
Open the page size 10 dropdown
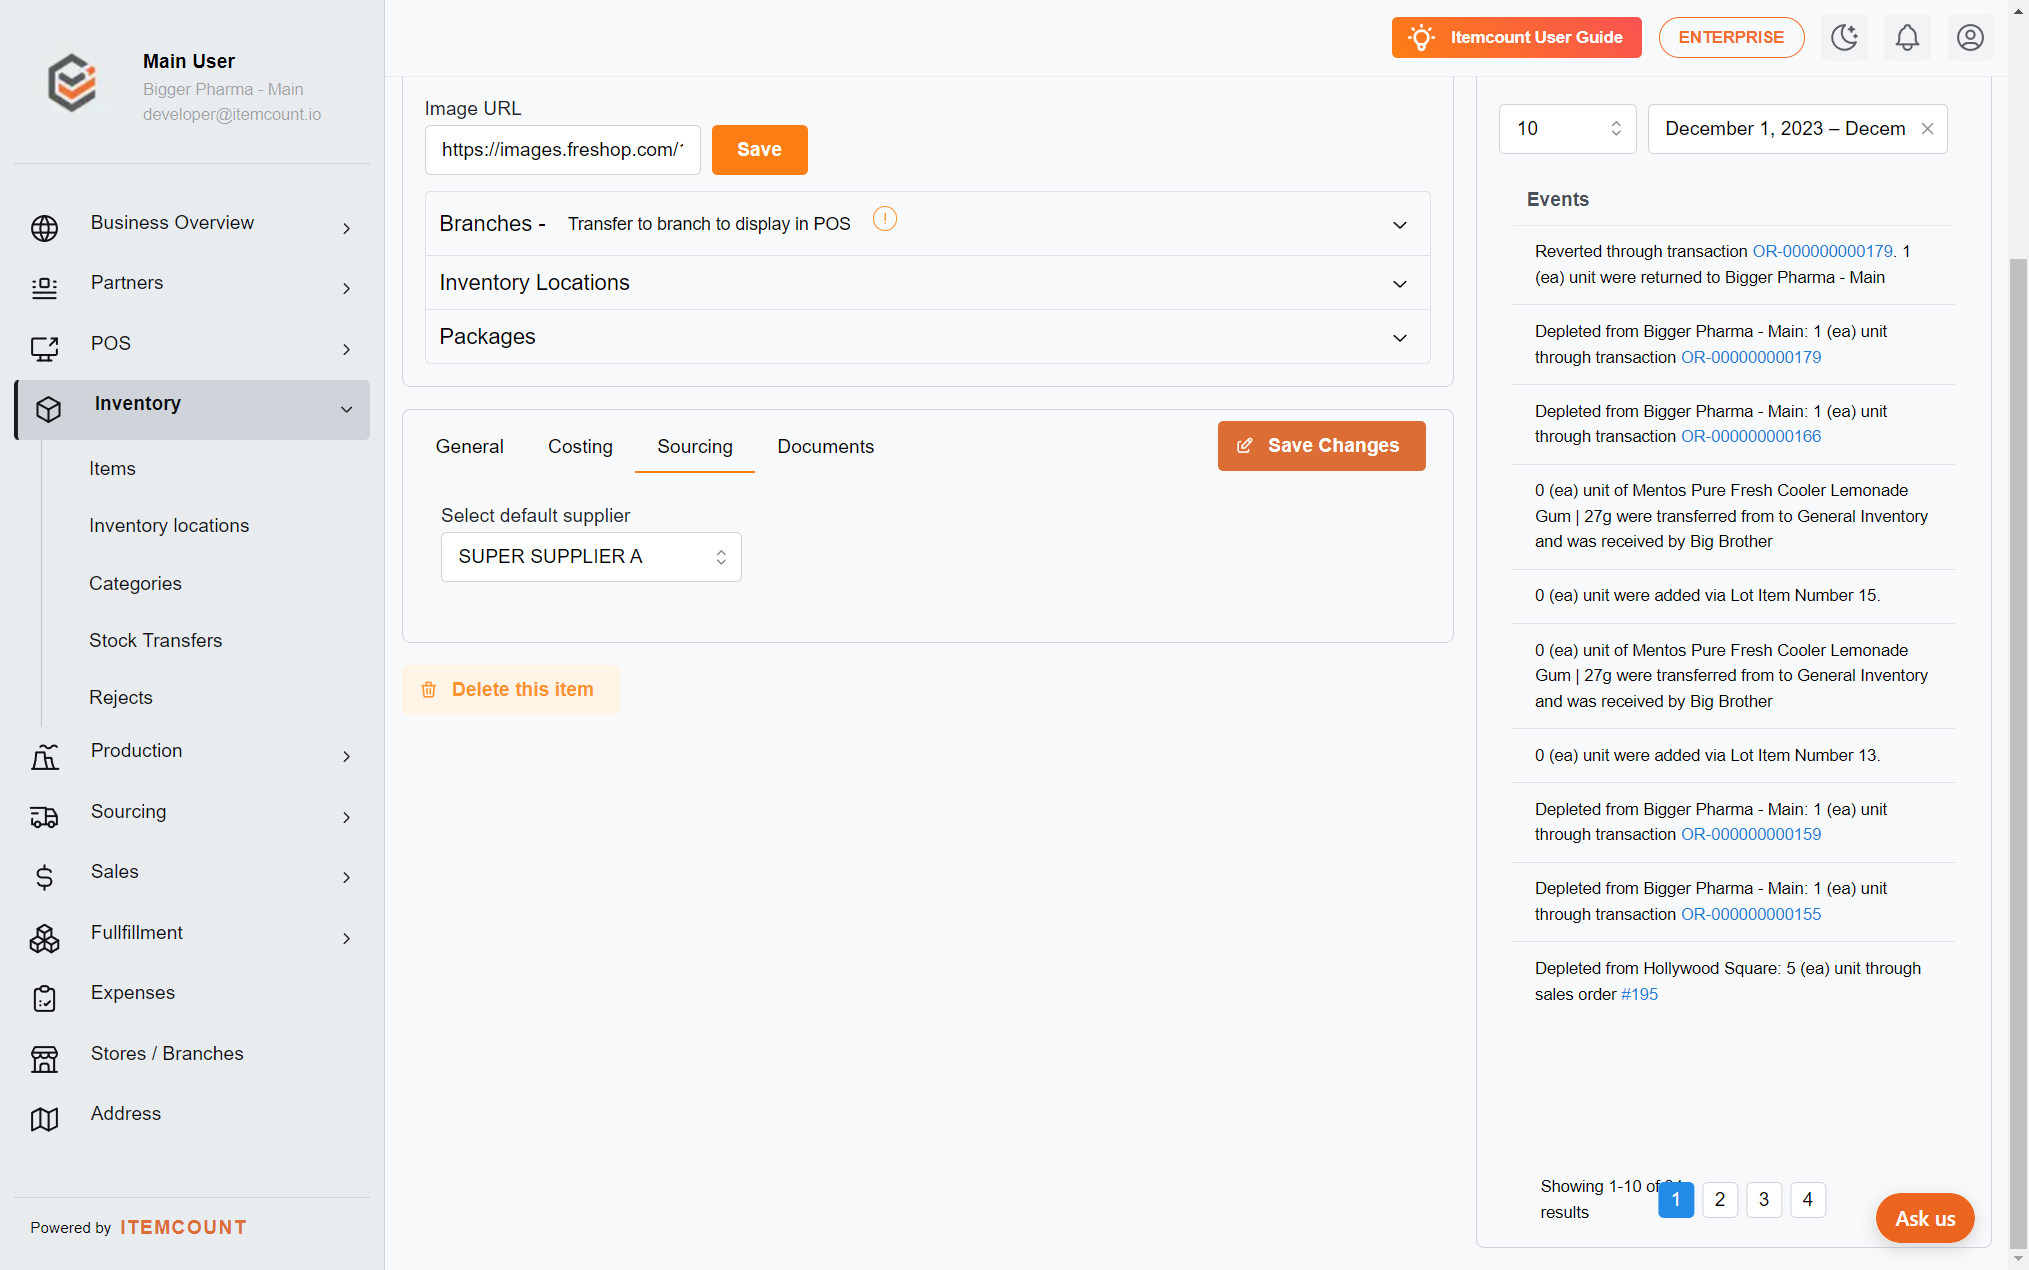[1567, 129]
